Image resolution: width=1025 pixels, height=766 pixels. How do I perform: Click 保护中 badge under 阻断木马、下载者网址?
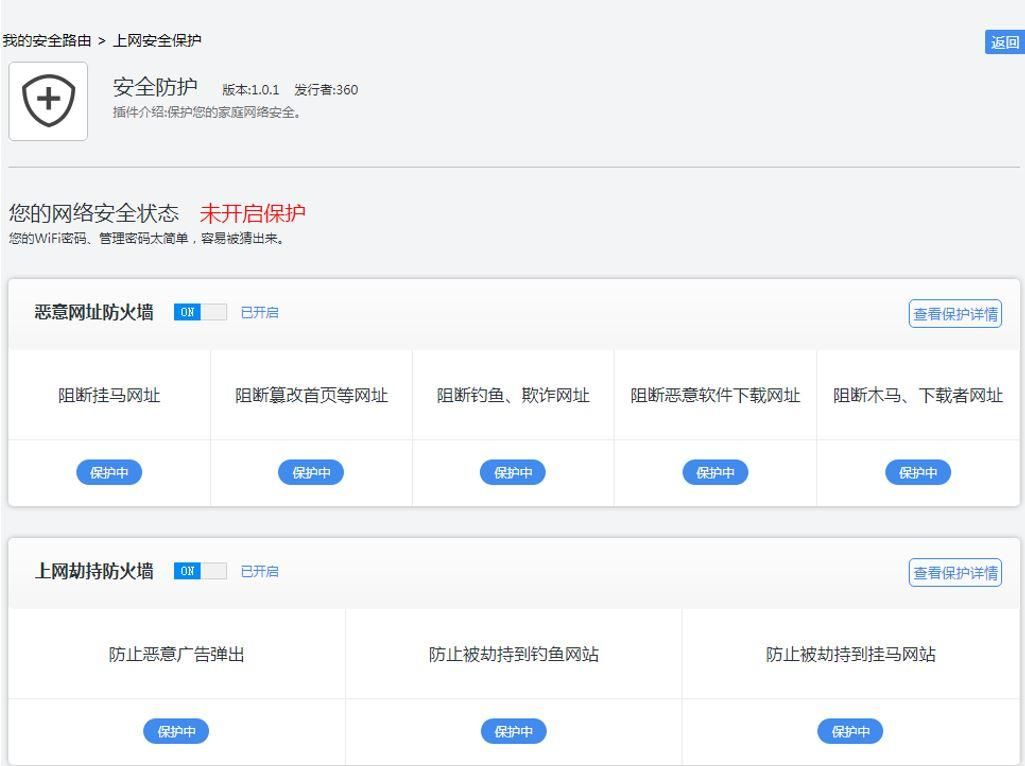coord(918,473)
